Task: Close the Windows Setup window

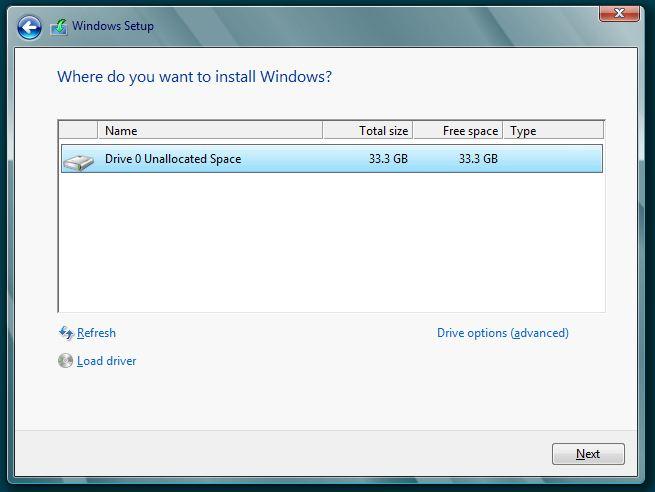Action: [x=619, y=13]
